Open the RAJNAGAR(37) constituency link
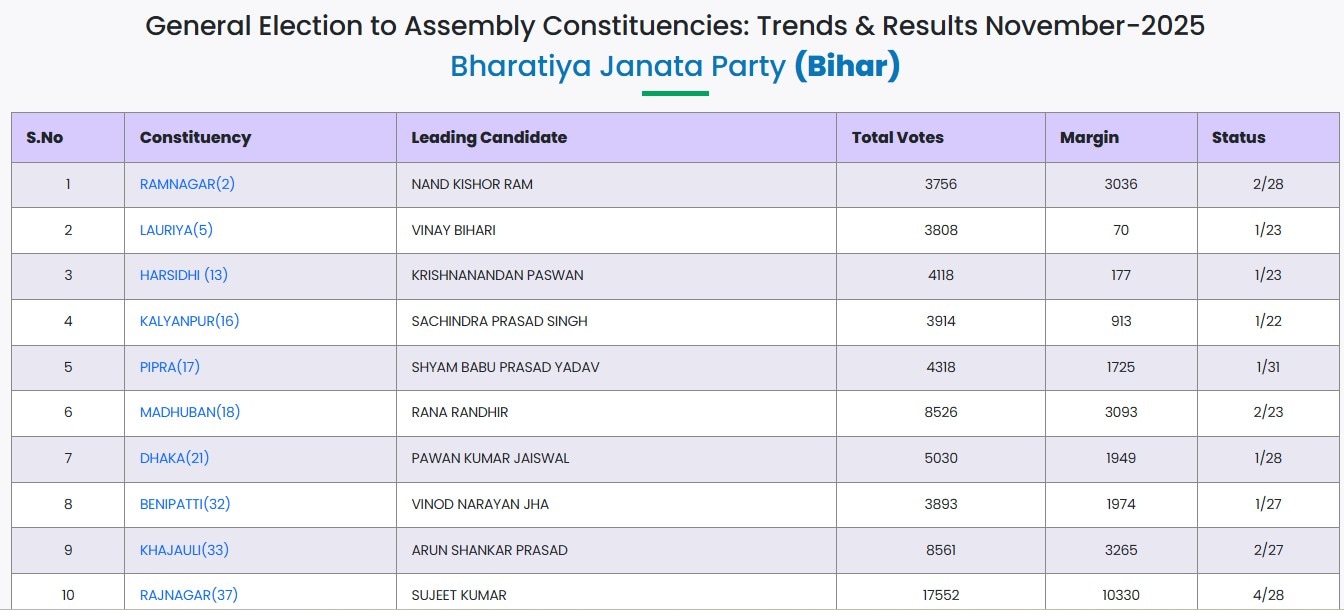The image size is (1344, 610). pos(188,595)
